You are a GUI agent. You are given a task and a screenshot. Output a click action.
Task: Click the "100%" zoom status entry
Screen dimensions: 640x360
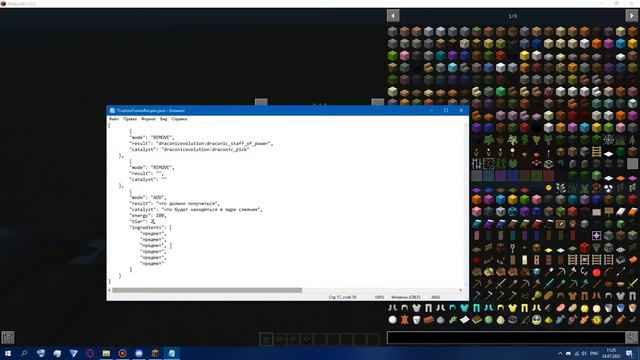tap(379, 297)
